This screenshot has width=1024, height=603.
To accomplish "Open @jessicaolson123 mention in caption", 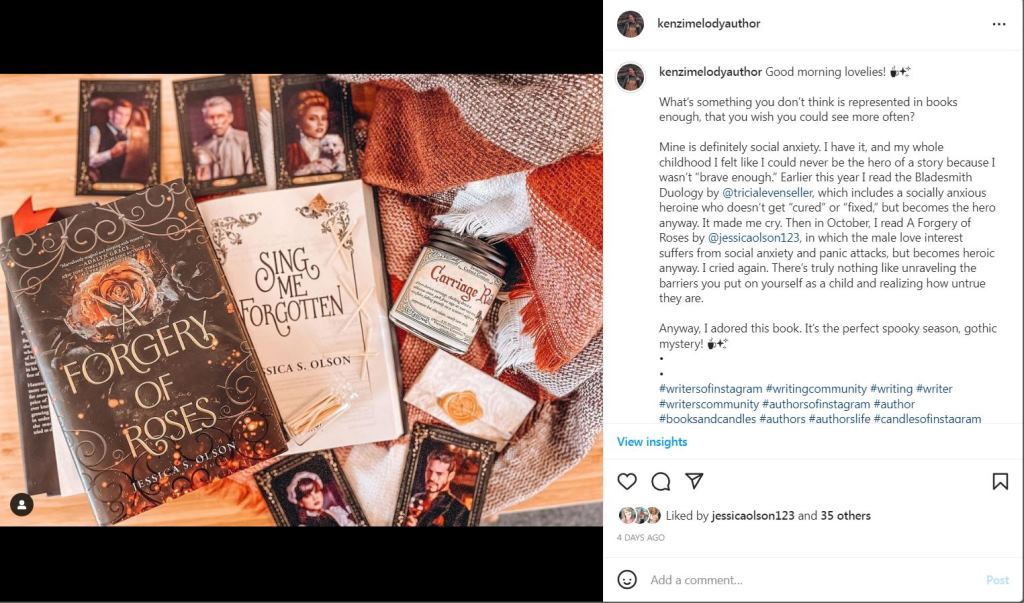I will coord(753,238).
